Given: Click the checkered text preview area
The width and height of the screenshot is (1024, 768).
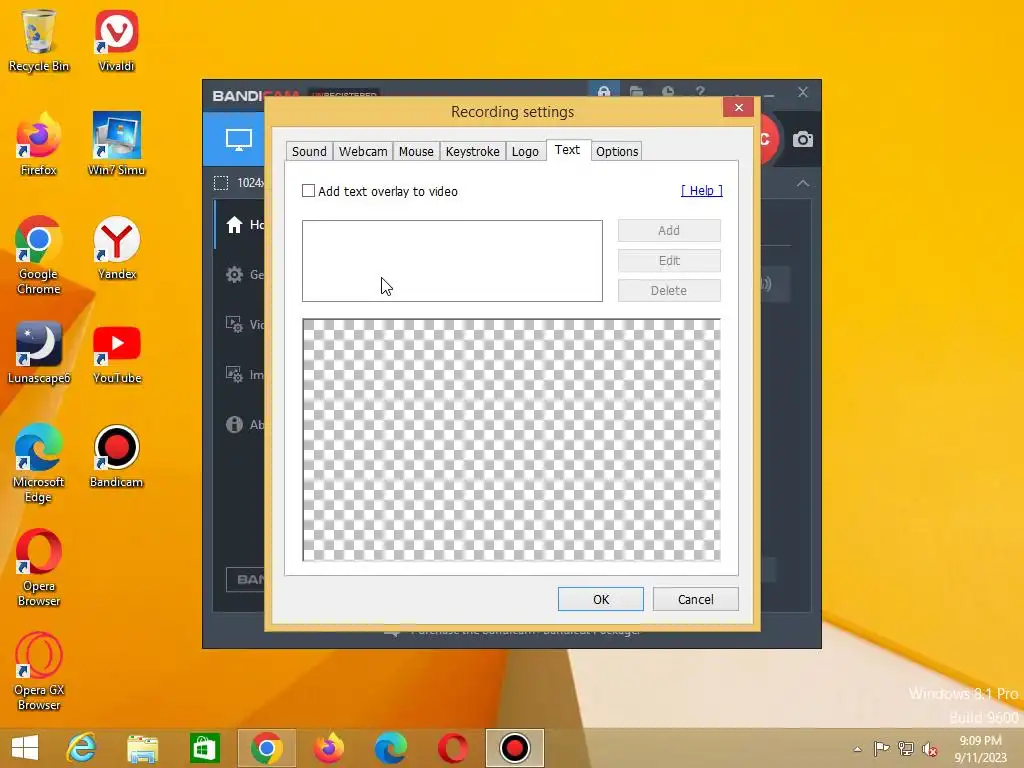Looking at the screenshot, I should (511, 440).
